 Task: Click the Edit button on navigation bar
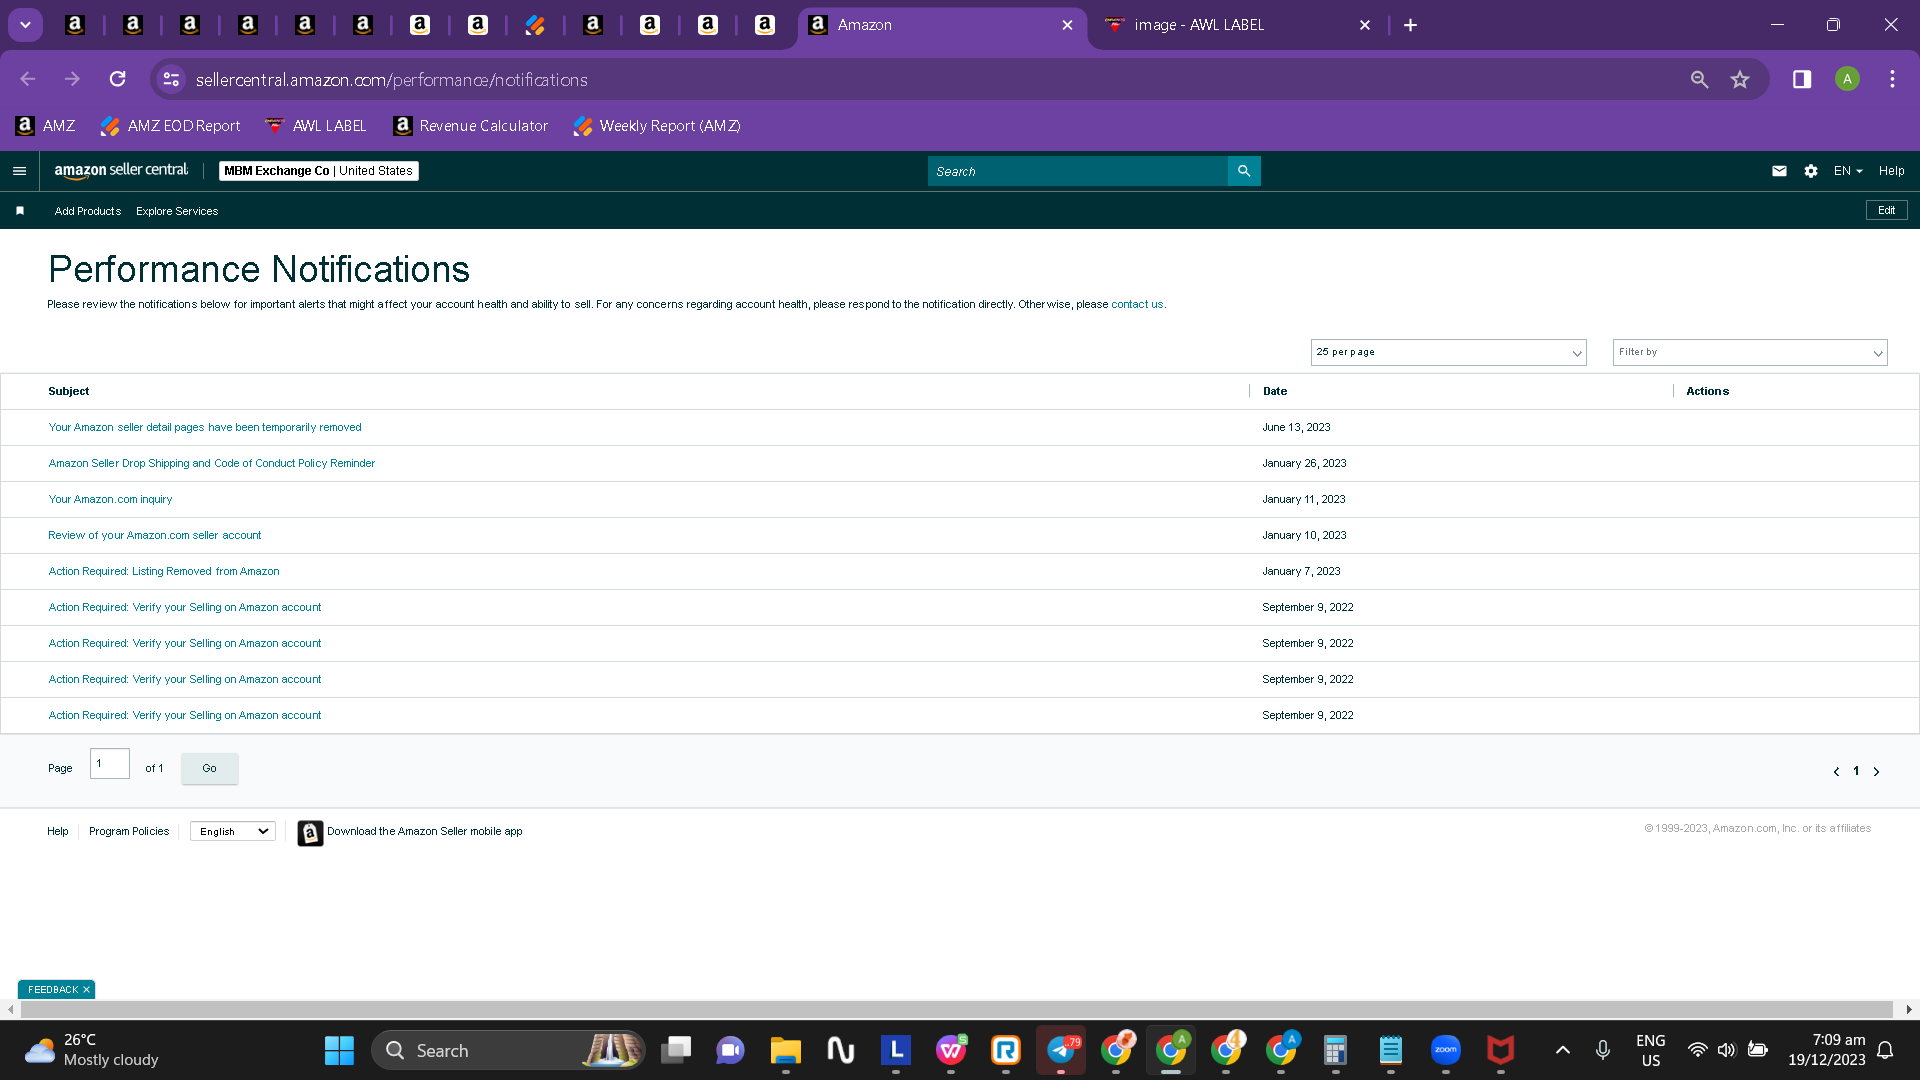tap(1886, 210)
